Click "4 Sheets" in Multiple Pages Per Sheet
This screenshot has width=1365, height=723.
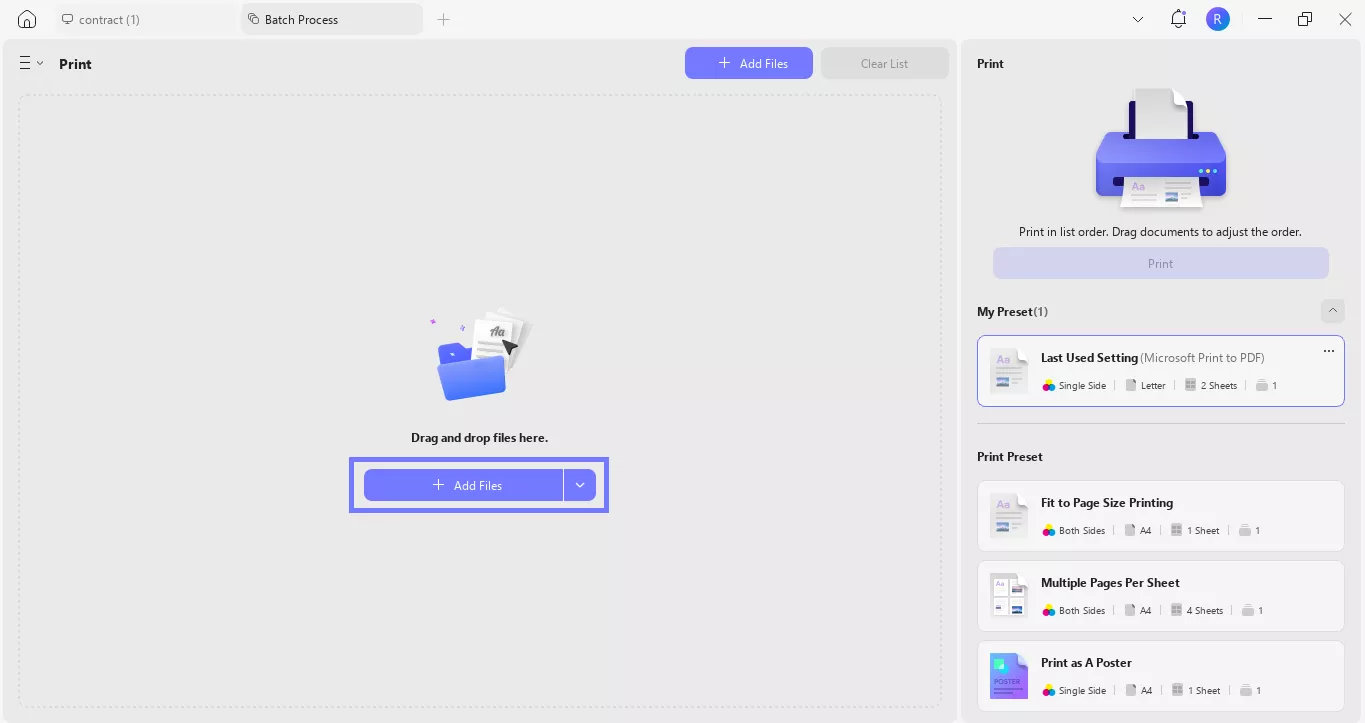pyautogui.click(x=1205, y=611)
